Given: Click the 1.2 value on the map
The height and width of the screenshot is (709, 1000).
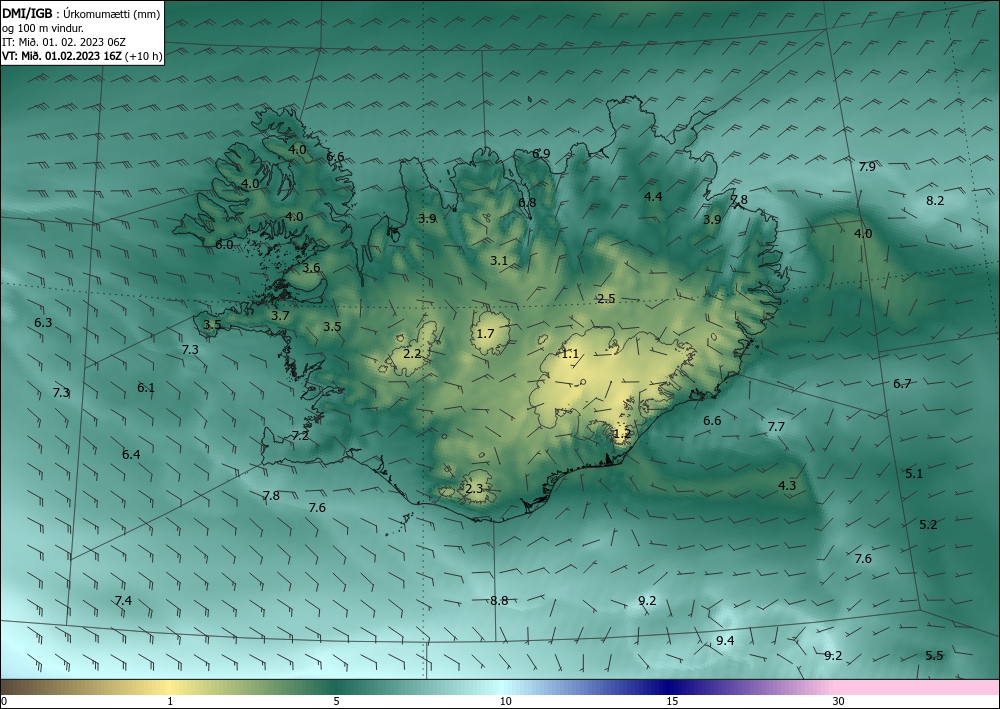Looking at the screenshot, I should tap(622, 434).
